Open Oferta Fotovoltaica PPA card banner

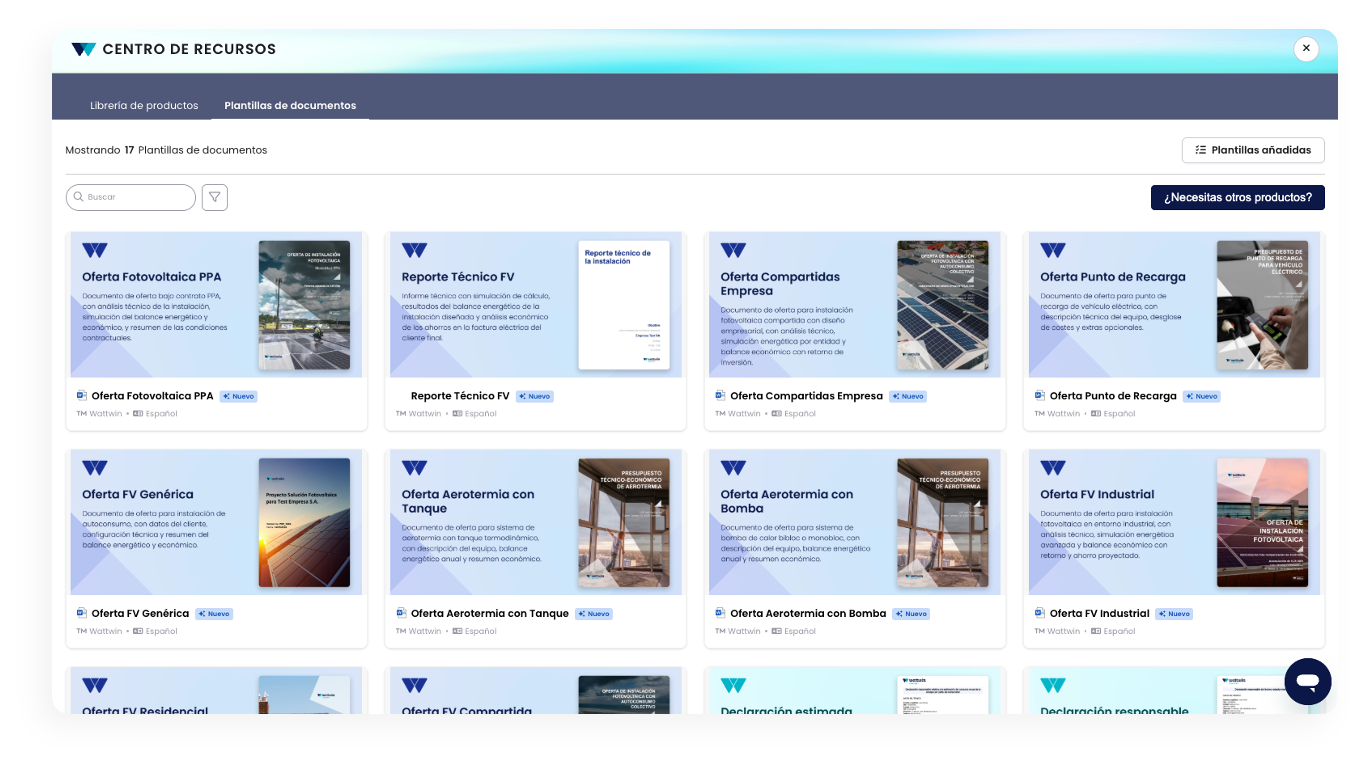click(216, 305)
